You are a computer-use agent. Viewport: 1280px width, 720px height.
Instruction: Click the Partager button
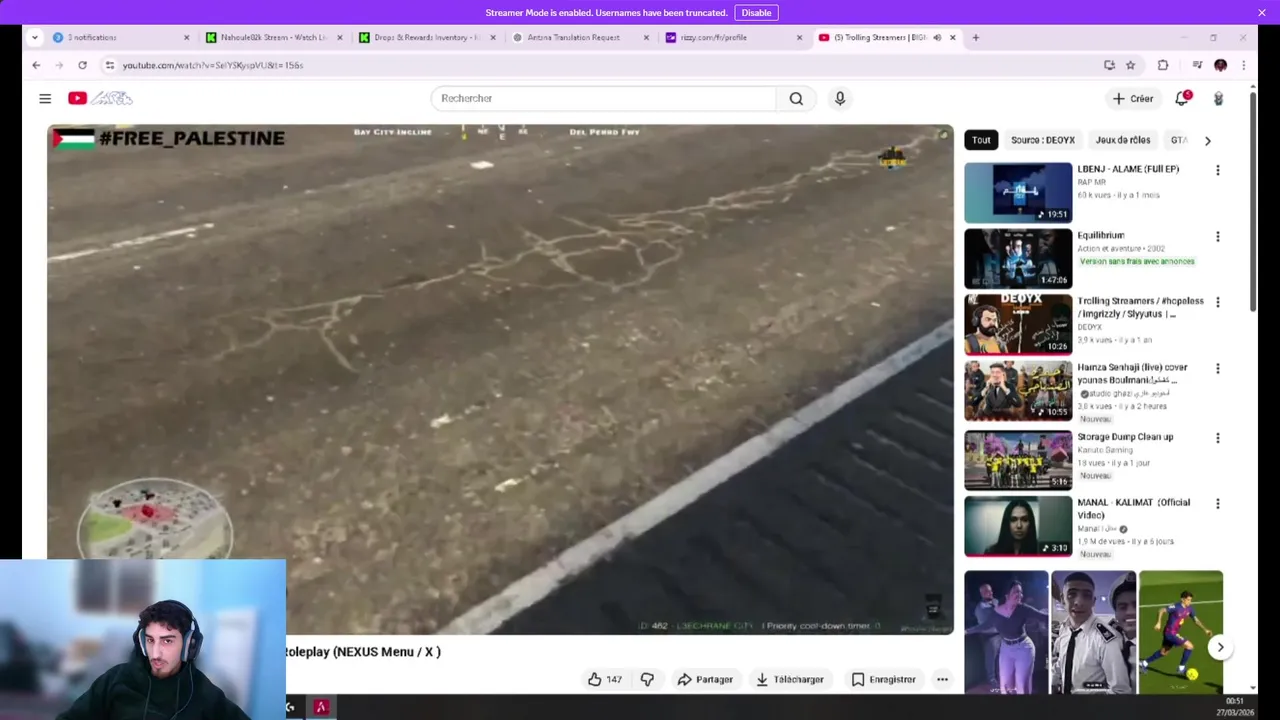point(705,679)
